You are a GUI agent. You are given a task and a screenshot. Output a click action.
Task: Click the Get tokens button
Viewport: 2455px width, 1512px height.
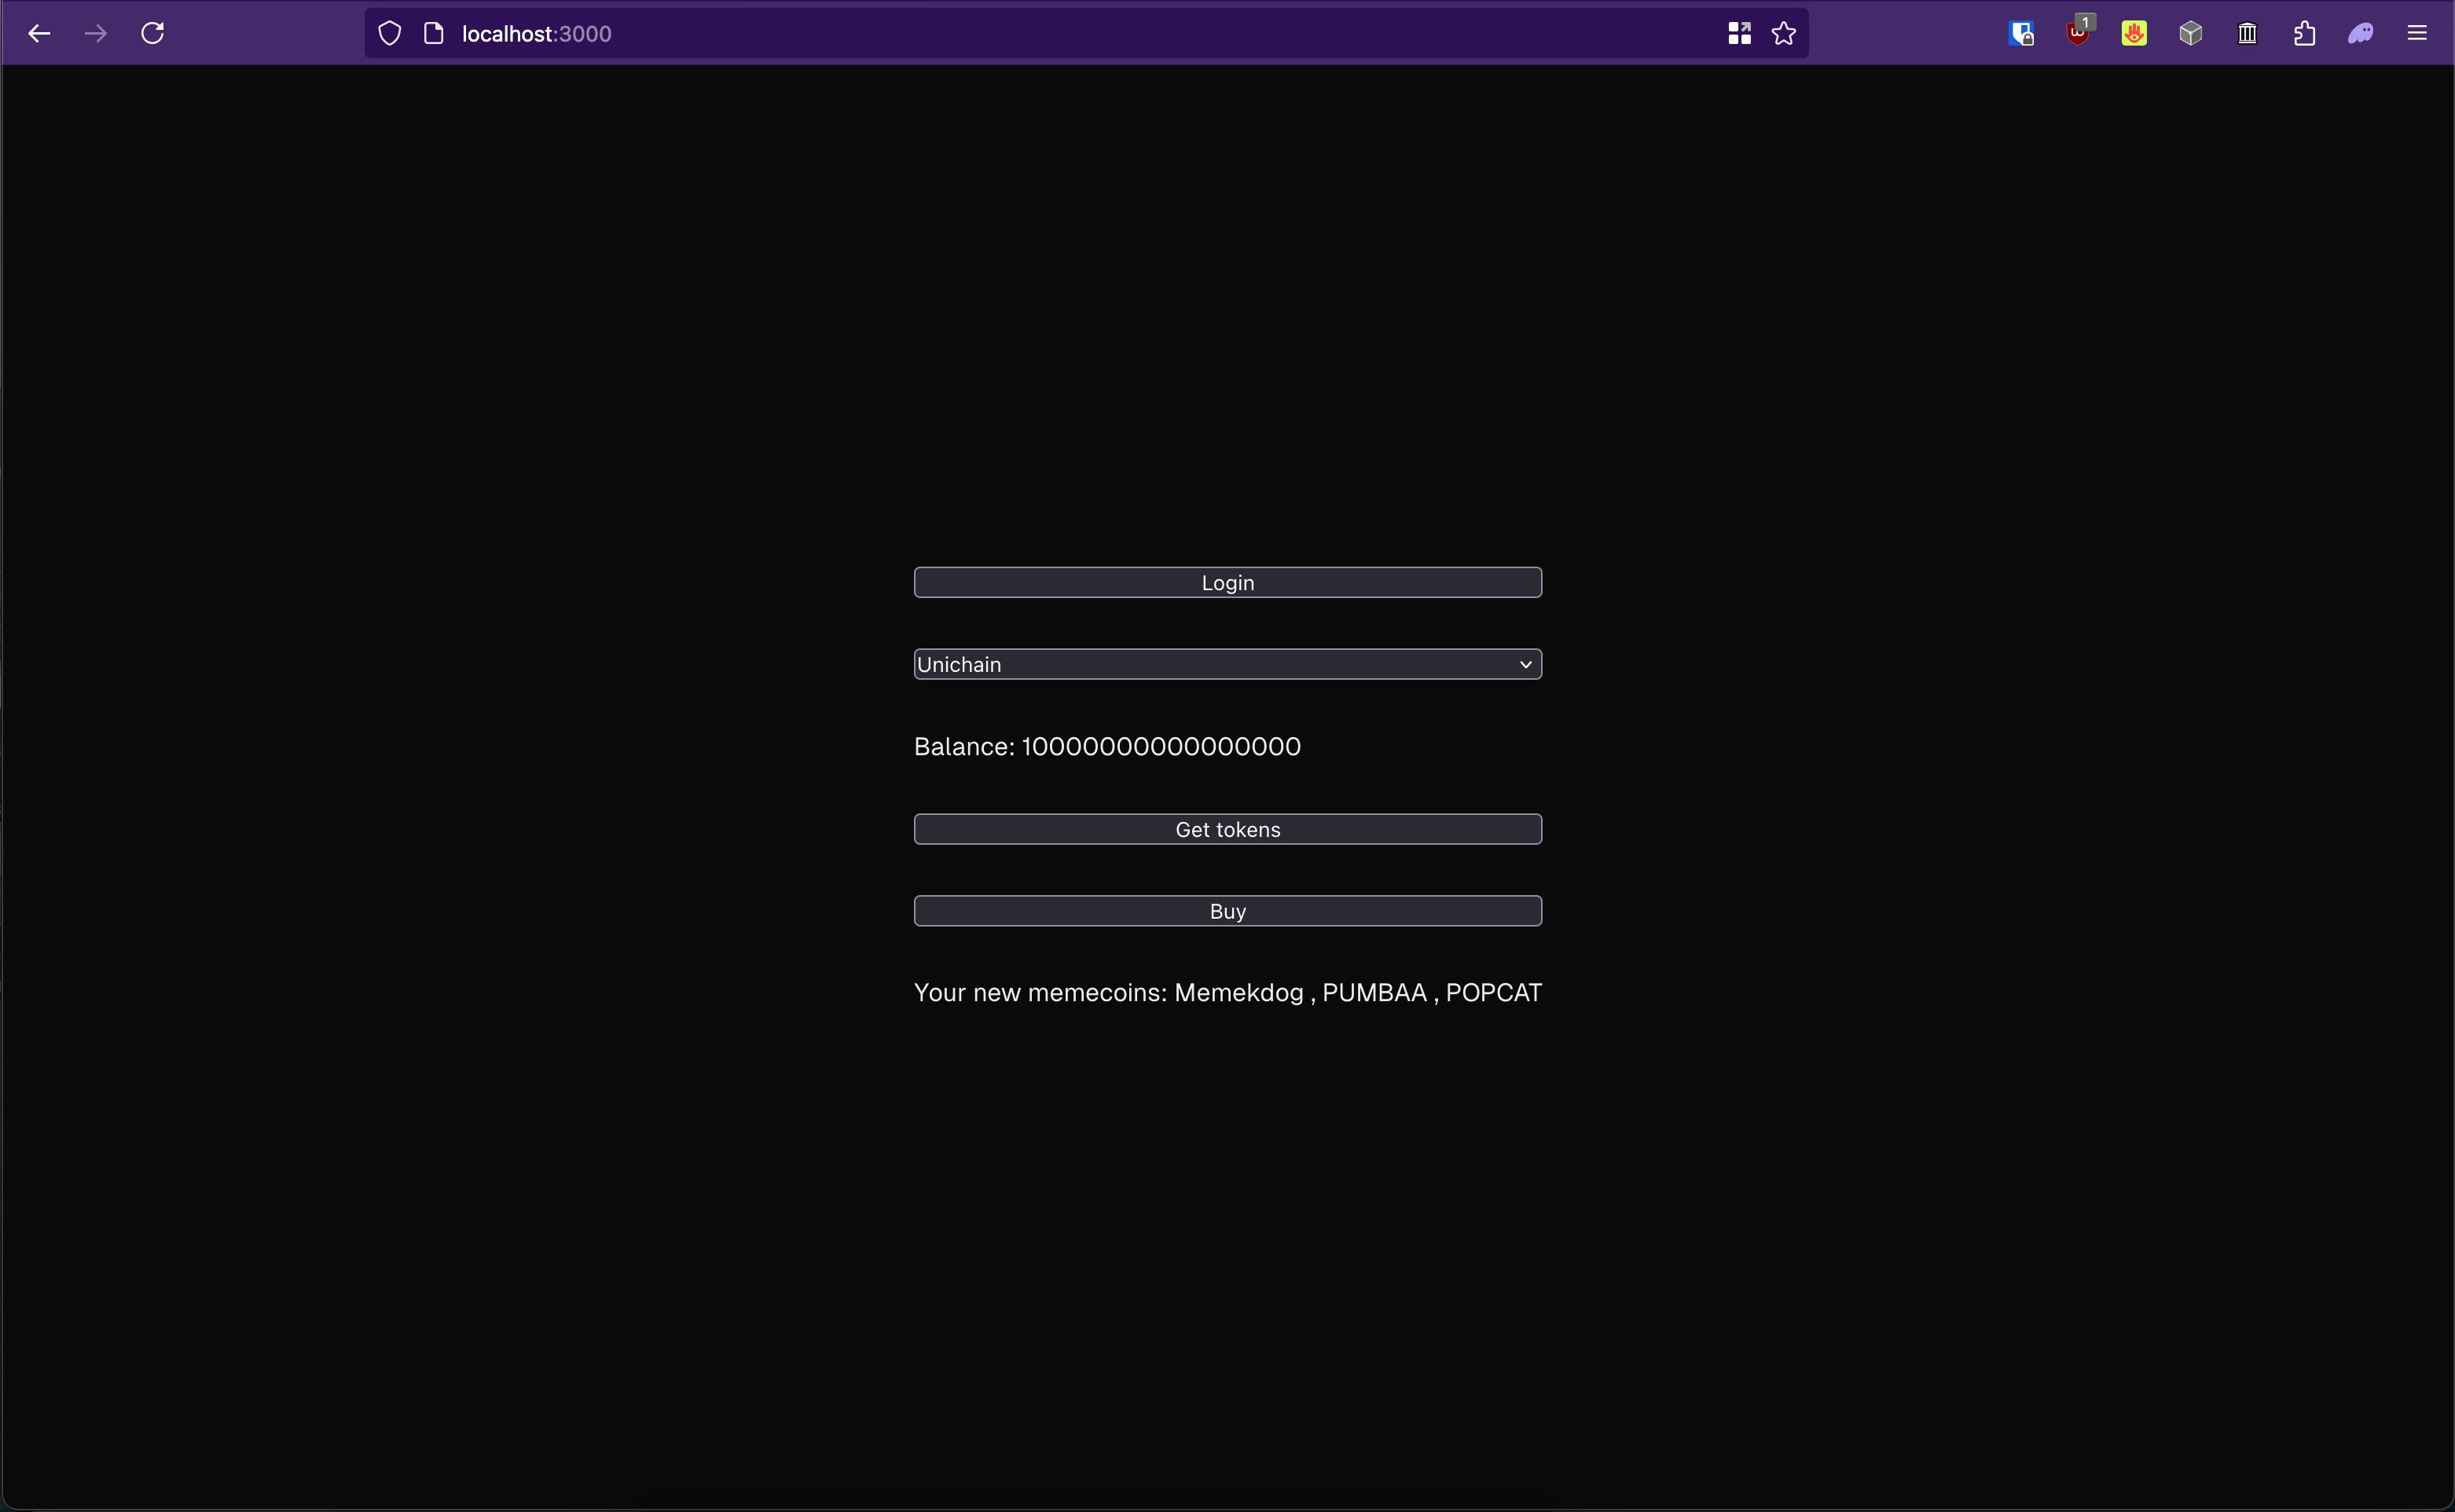[1228, 829]
